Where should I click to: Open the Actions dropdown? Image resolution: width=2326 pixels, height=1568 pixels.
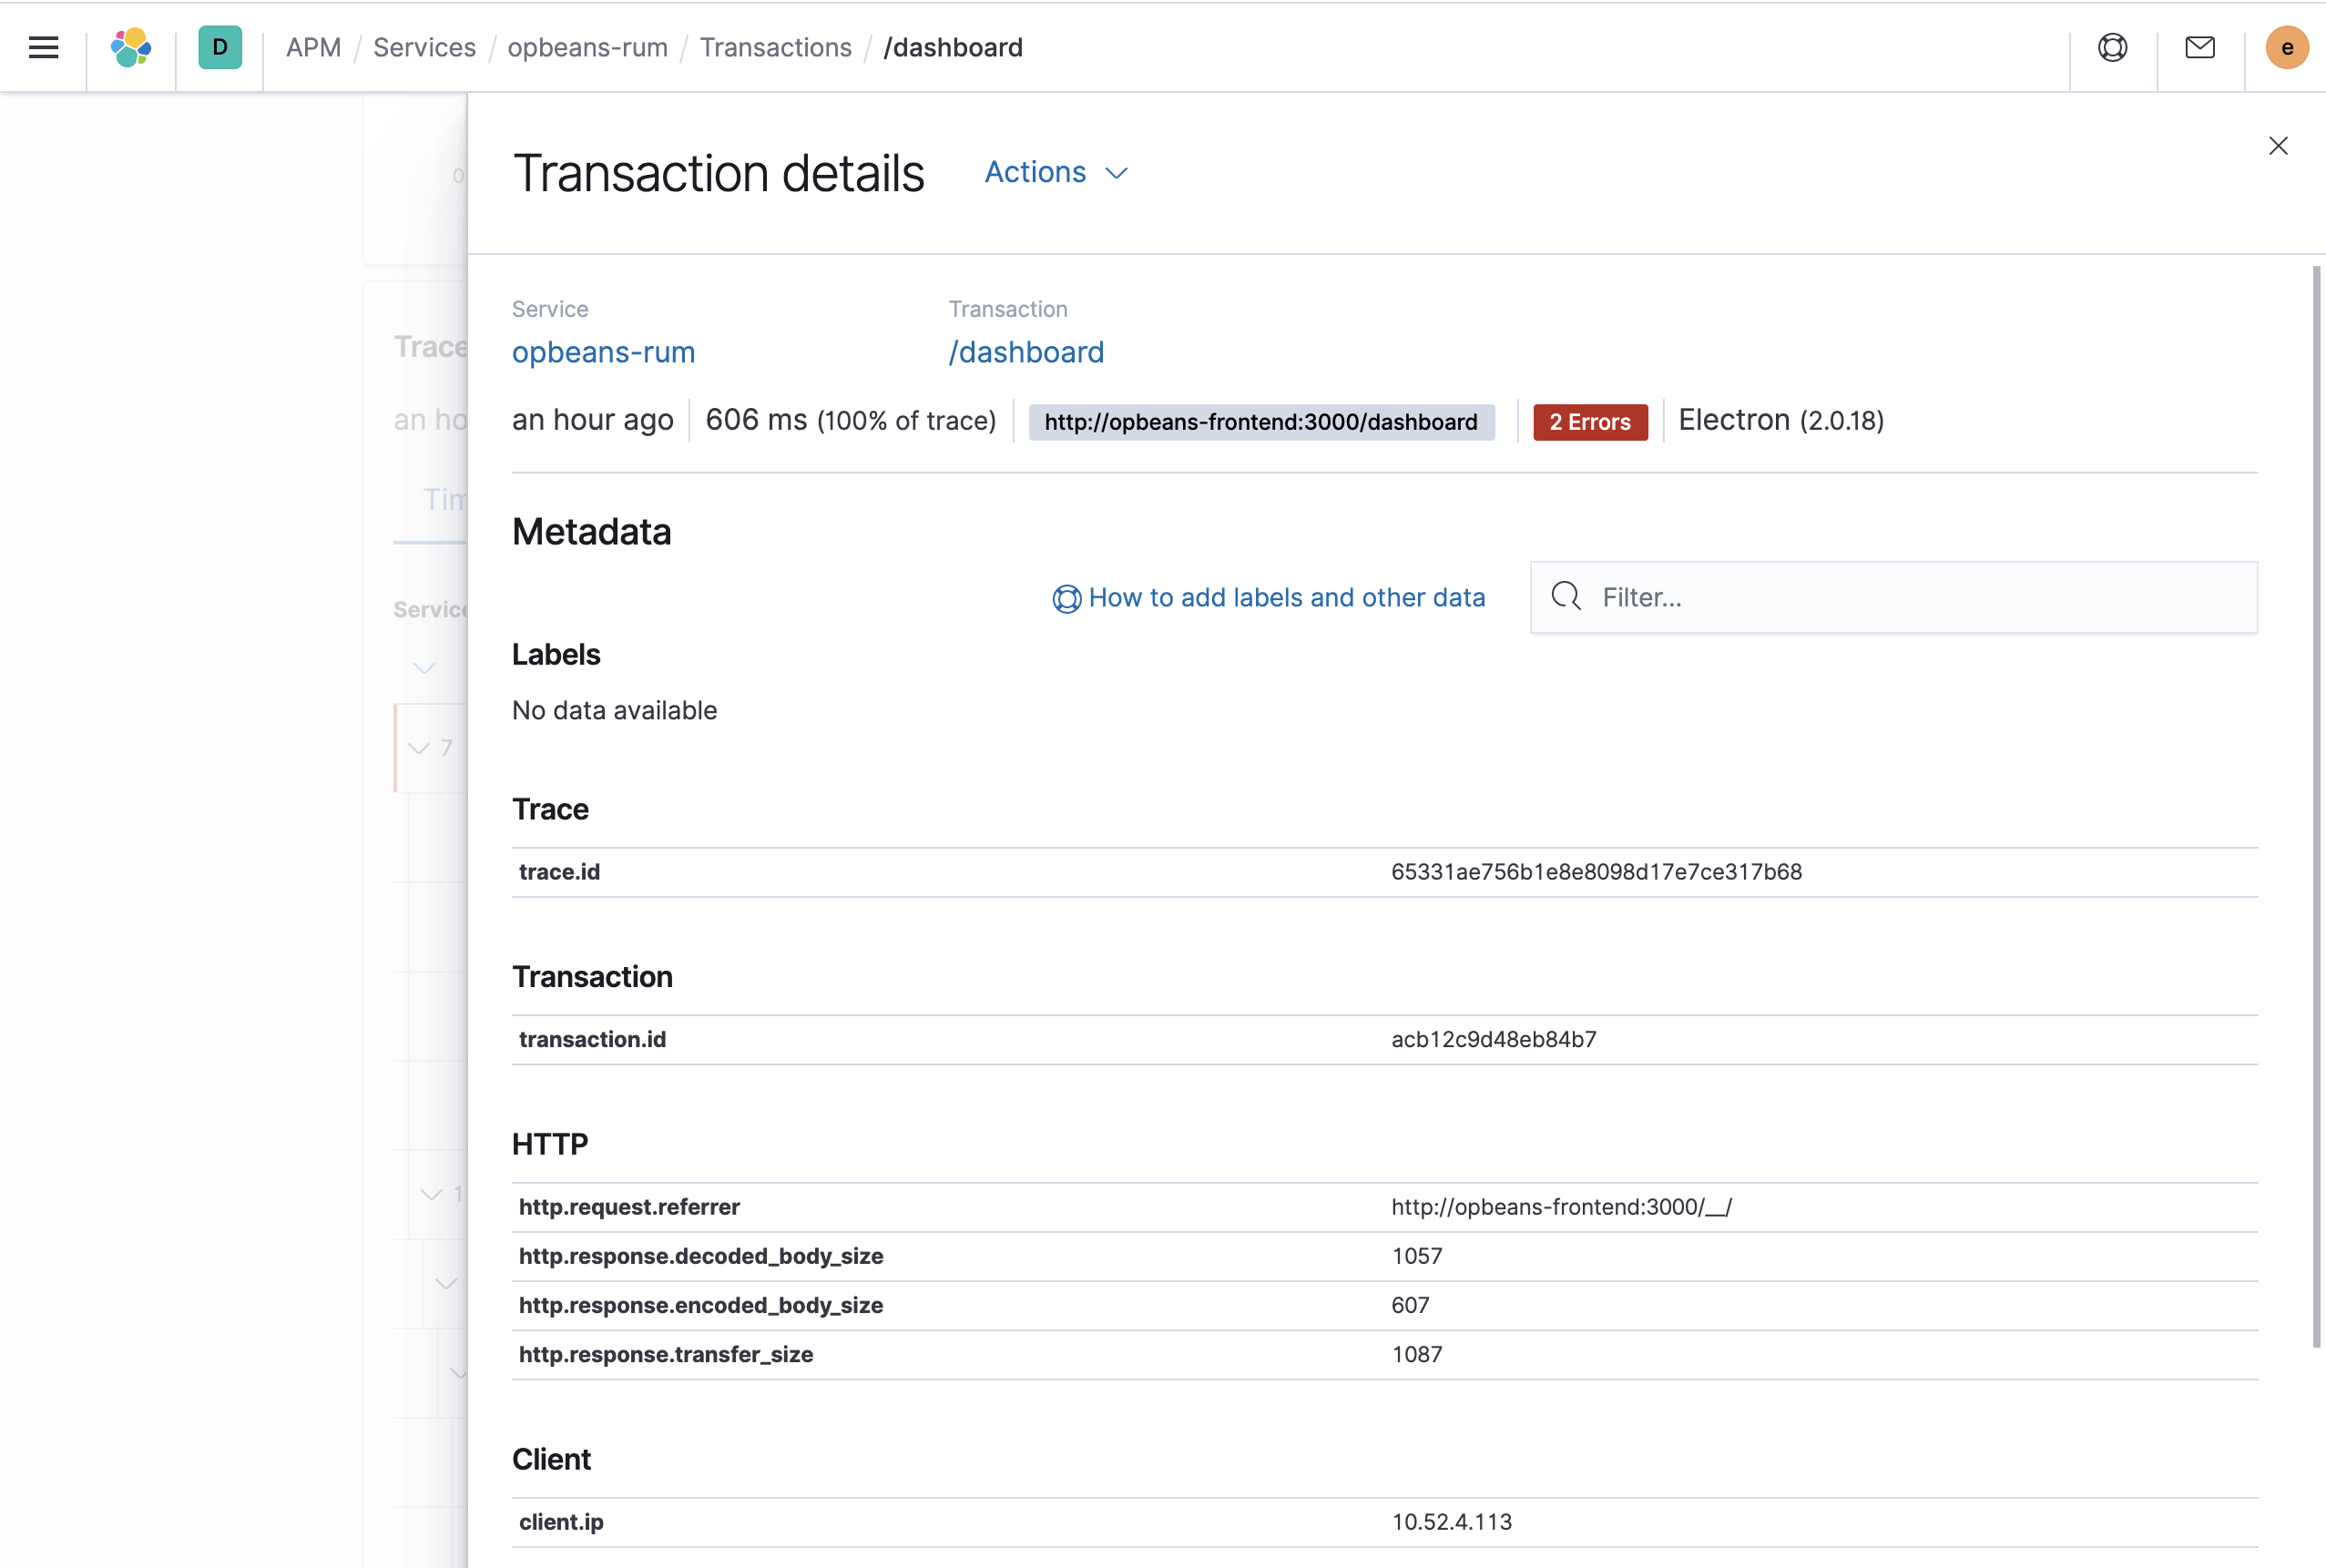tap(1055, 172)
